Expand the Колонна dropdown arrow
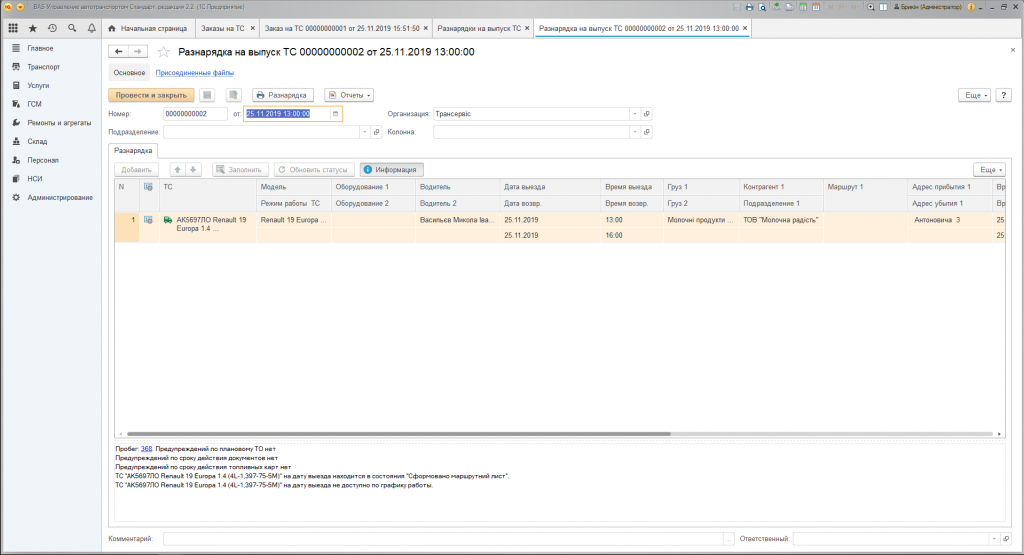This screenshot has height=555, width=1024. [635, 132]
